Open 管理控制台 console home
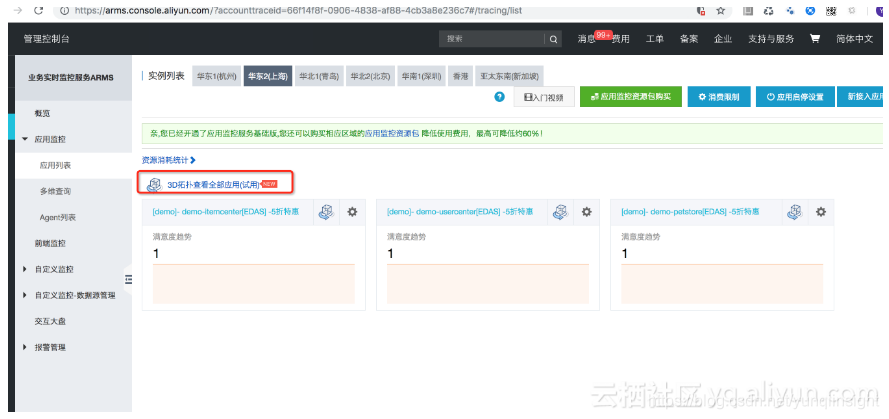Image resolution: width=889 pixels, height=419 pixels. click(46, 39)
